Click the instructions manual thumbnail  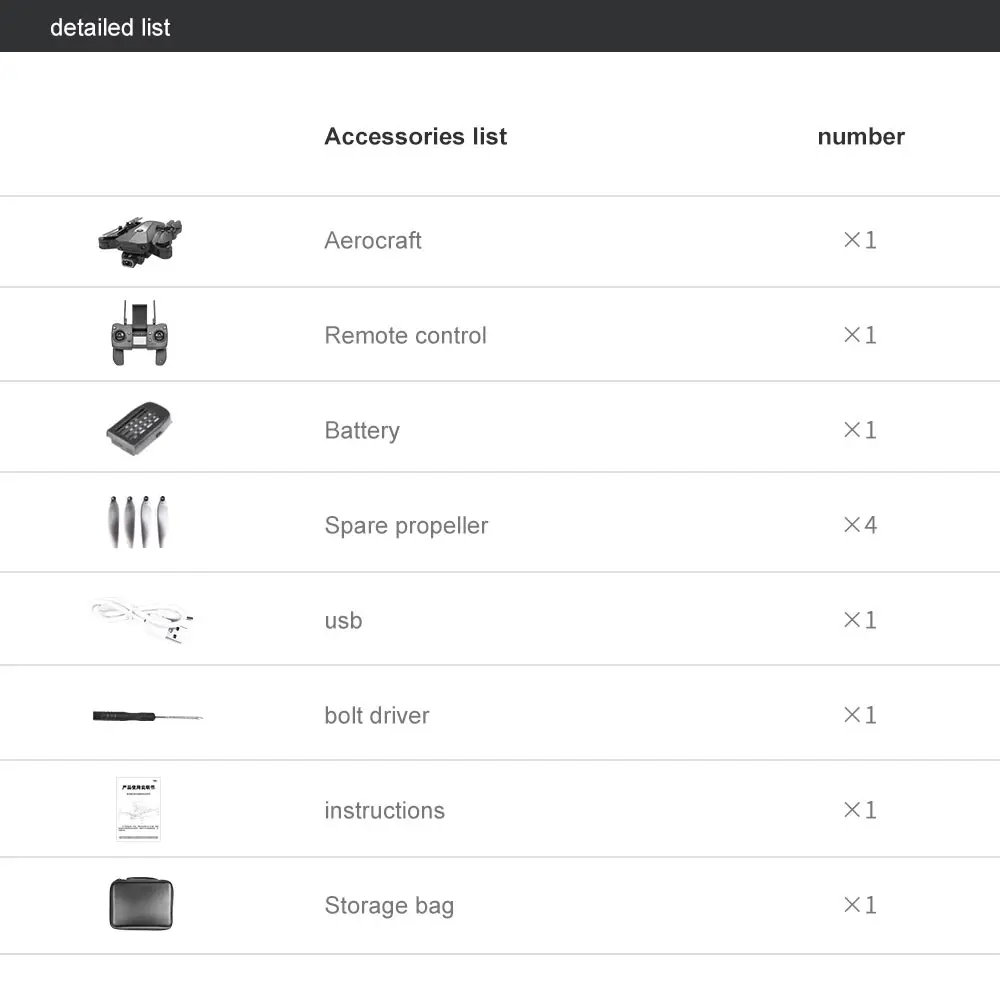pos(138,809)
